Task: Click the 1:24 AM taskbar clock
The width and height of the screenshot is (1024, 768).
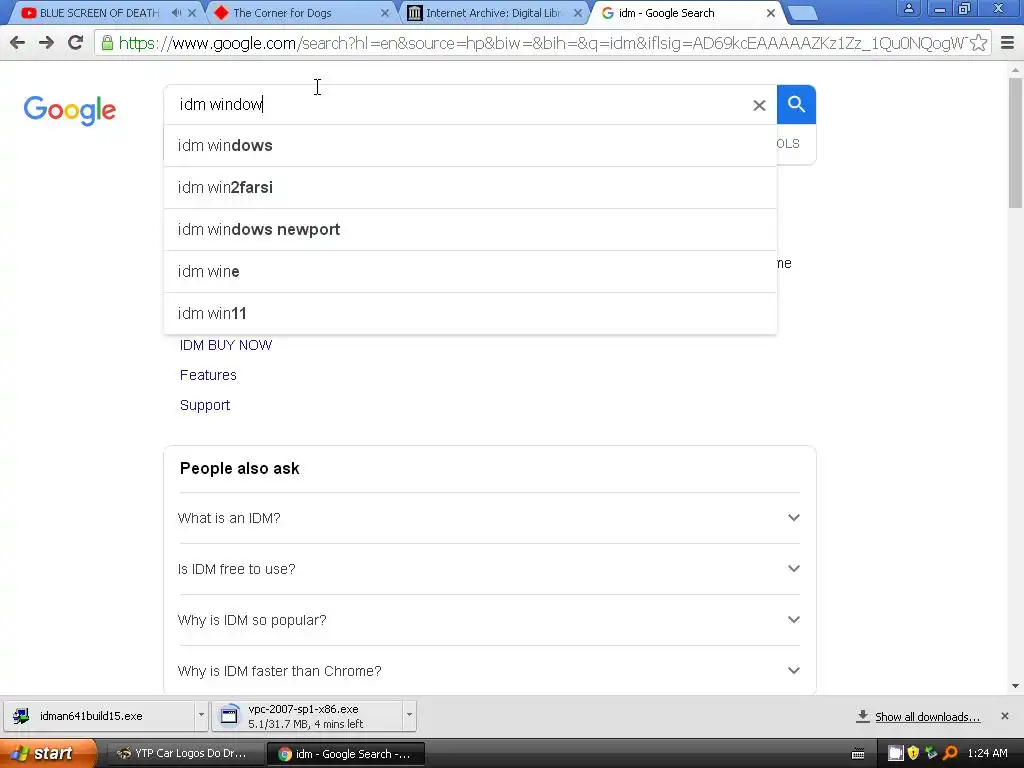Action: (x=987, y=753)
